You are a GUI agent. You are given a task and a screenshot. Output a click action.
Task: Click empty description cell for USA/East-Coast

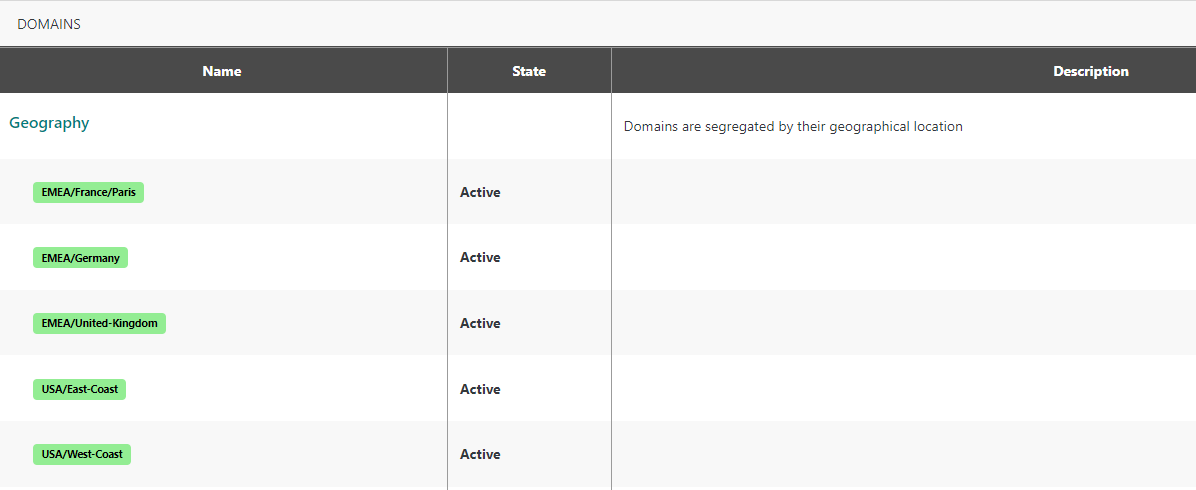(x=900, y=389)
